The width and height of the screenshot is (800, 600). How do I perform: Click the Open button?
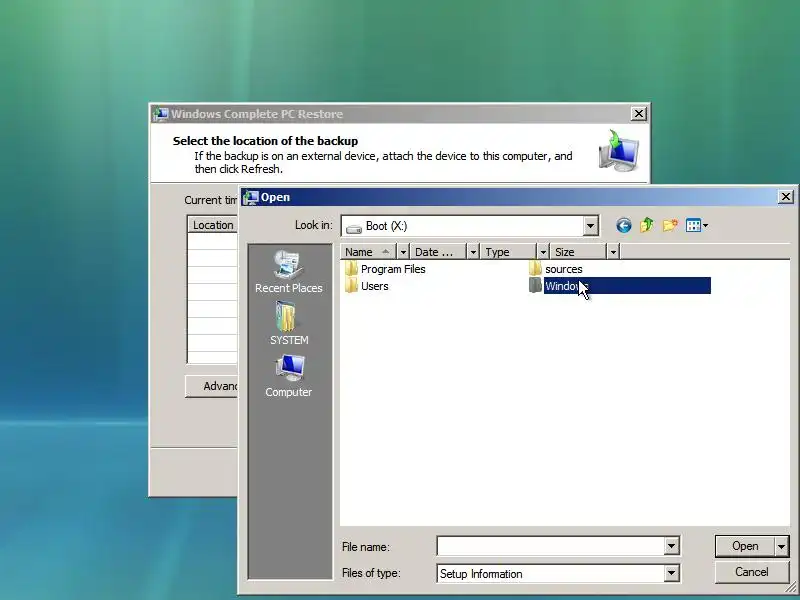(745, 546)
